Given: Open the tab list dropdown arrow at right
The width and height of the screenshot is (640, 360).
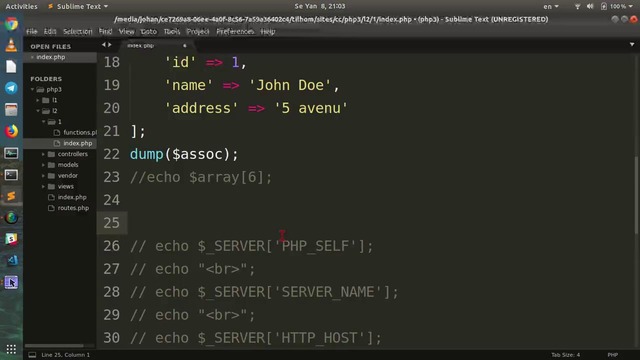Looking at the screenshot, I should (x=632, y=44).
